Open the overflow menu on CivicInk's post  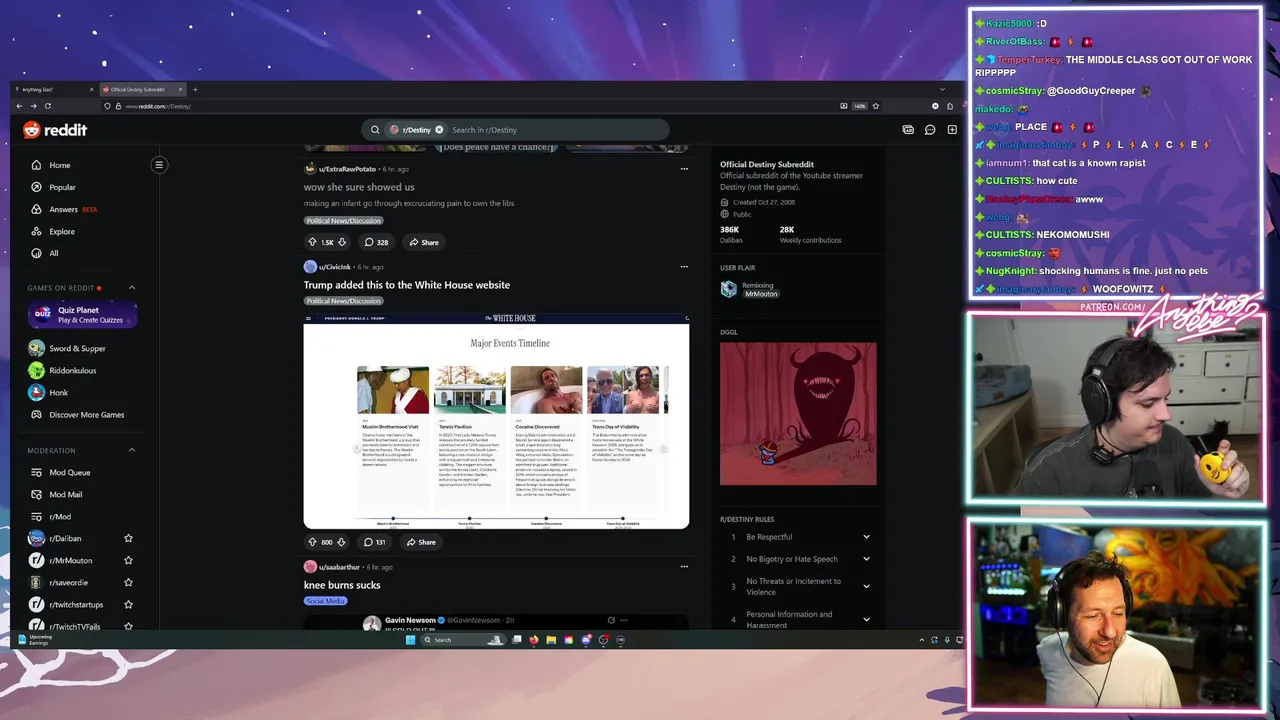tap(684, 267)
